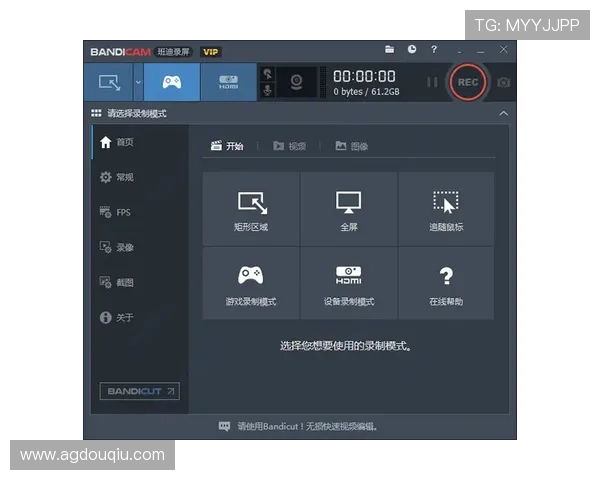Select the 开始 tab

pyautogui.click(x=227, y=146)
